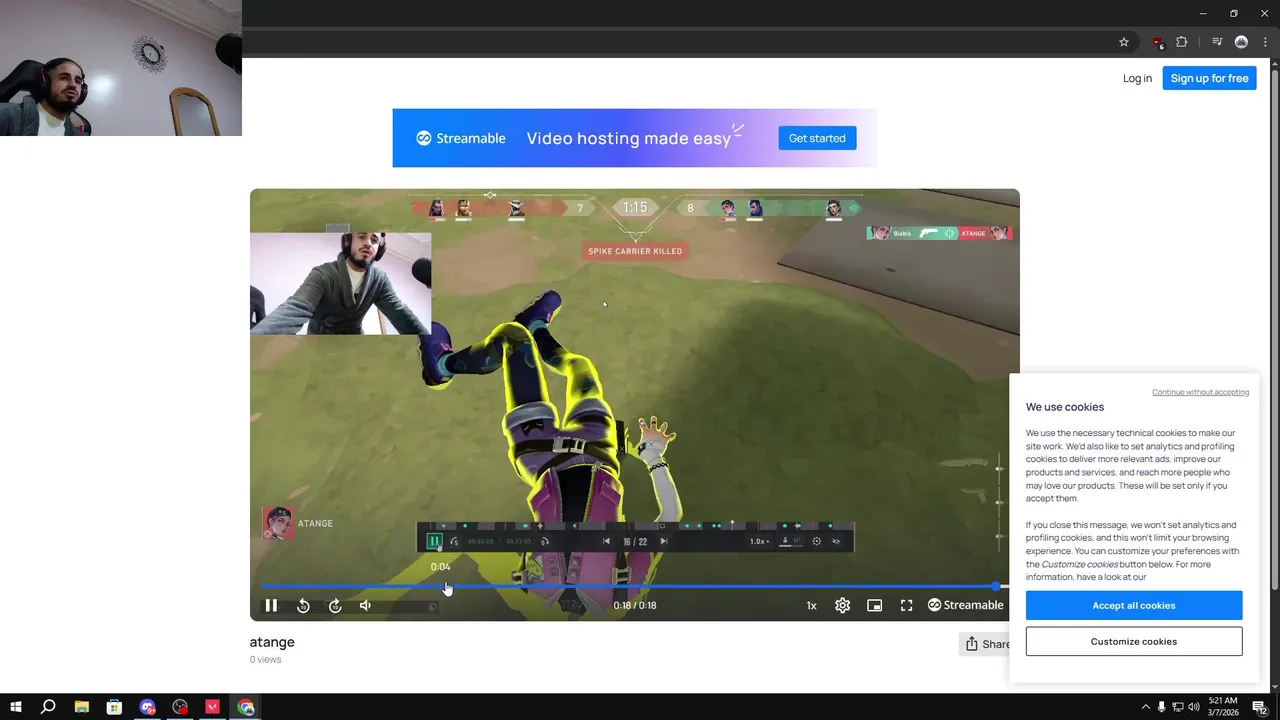Click Sign up for free
This screenshot has width=1280, height=720.
pos(1209,78)
